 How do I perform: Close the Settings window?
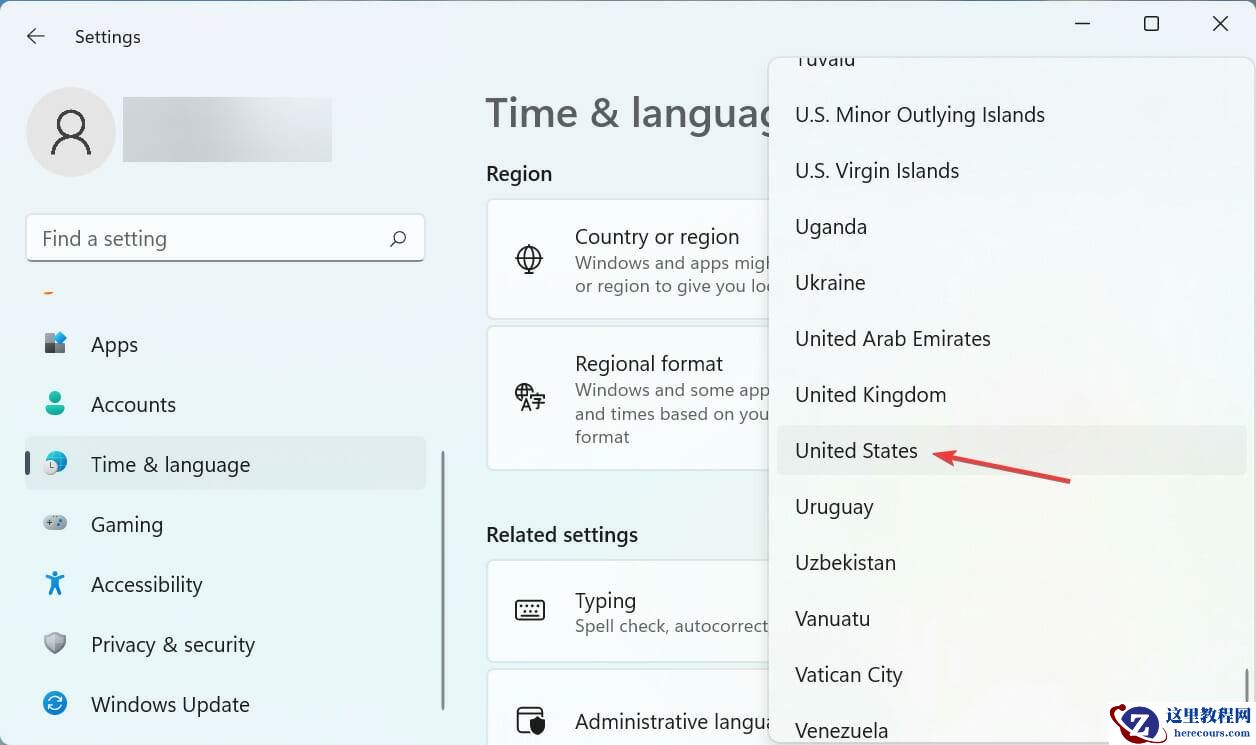tap(1220, 24)
